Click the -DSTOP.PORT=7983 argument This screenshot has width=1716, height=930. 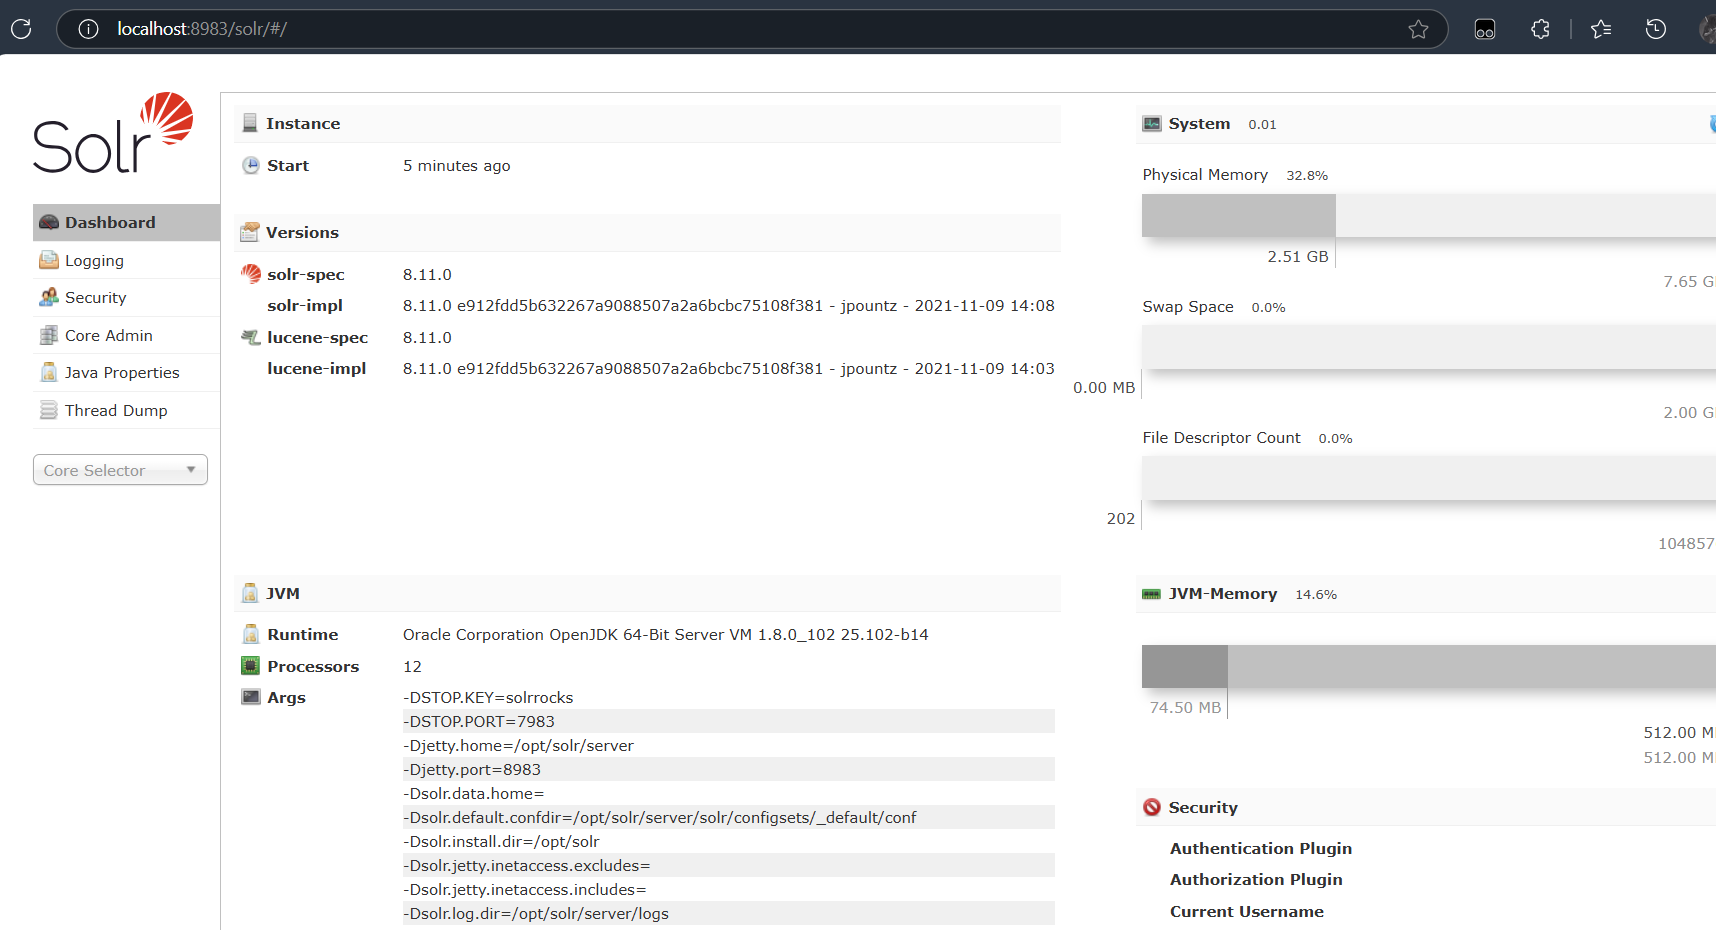(479, 721)
